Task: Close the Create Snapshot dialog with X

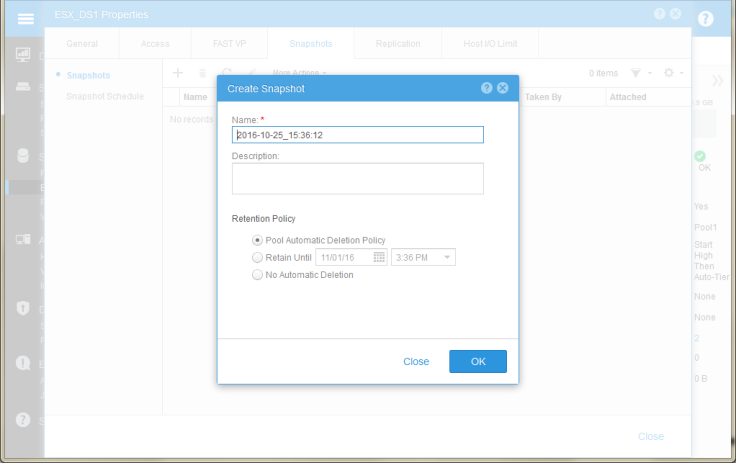Action: click(x=502, y=88)
